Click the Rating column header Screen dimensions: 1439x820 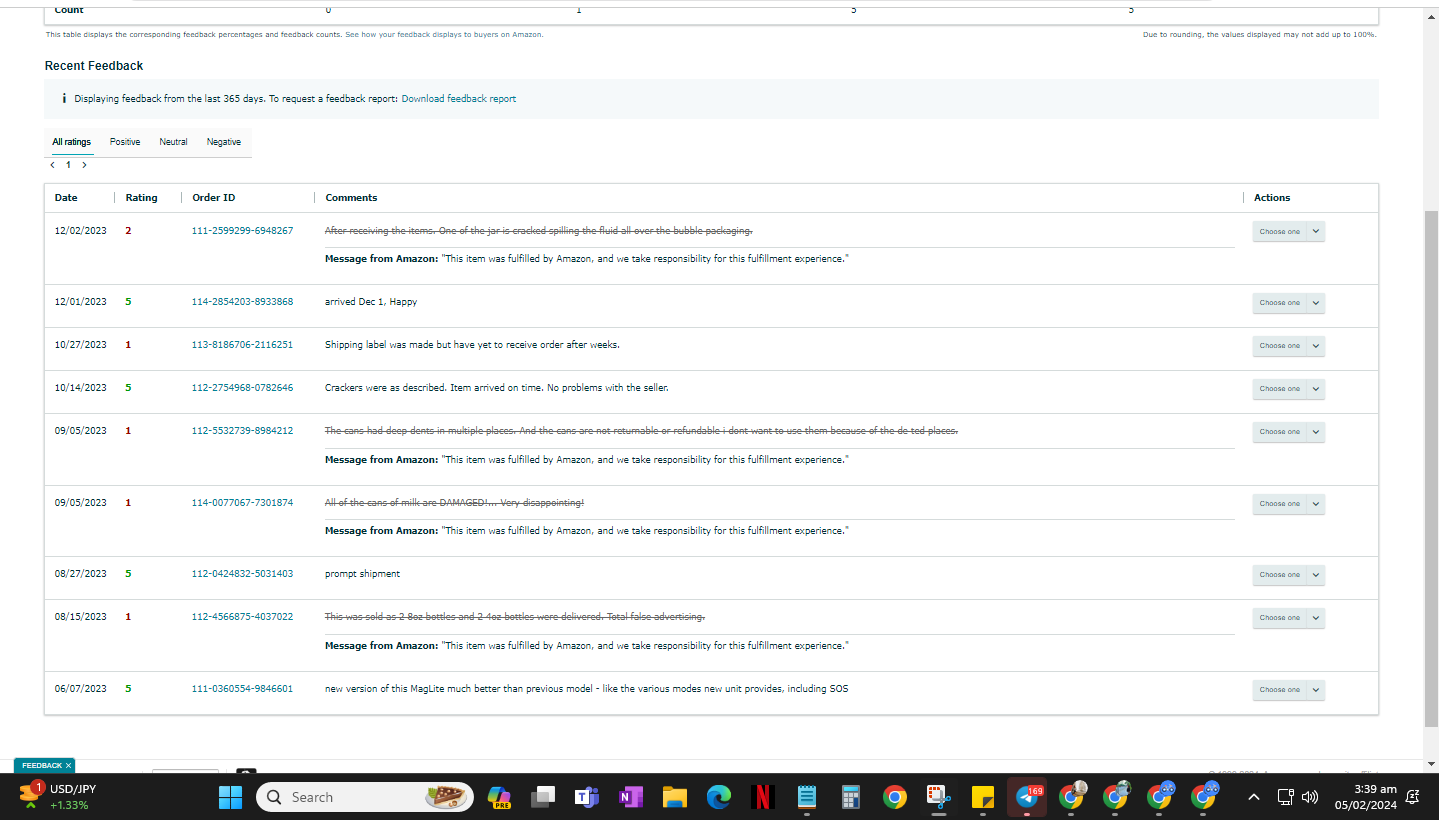click(x=141, y=198)
